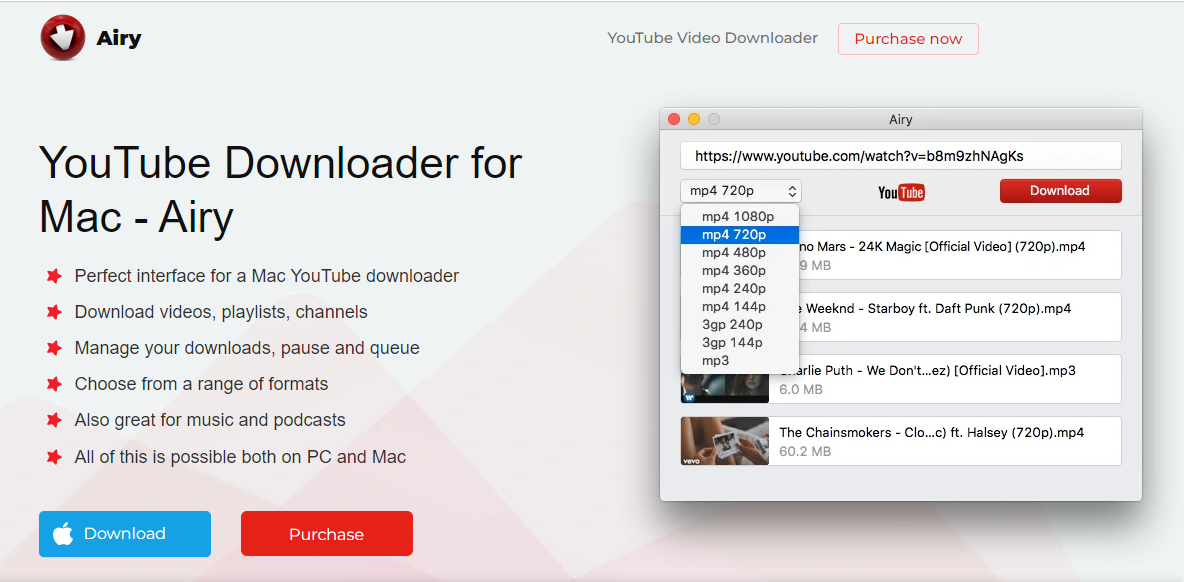1184x582 pixels.
Task: Click the YouTube URL input field
Action: [900, 156]
